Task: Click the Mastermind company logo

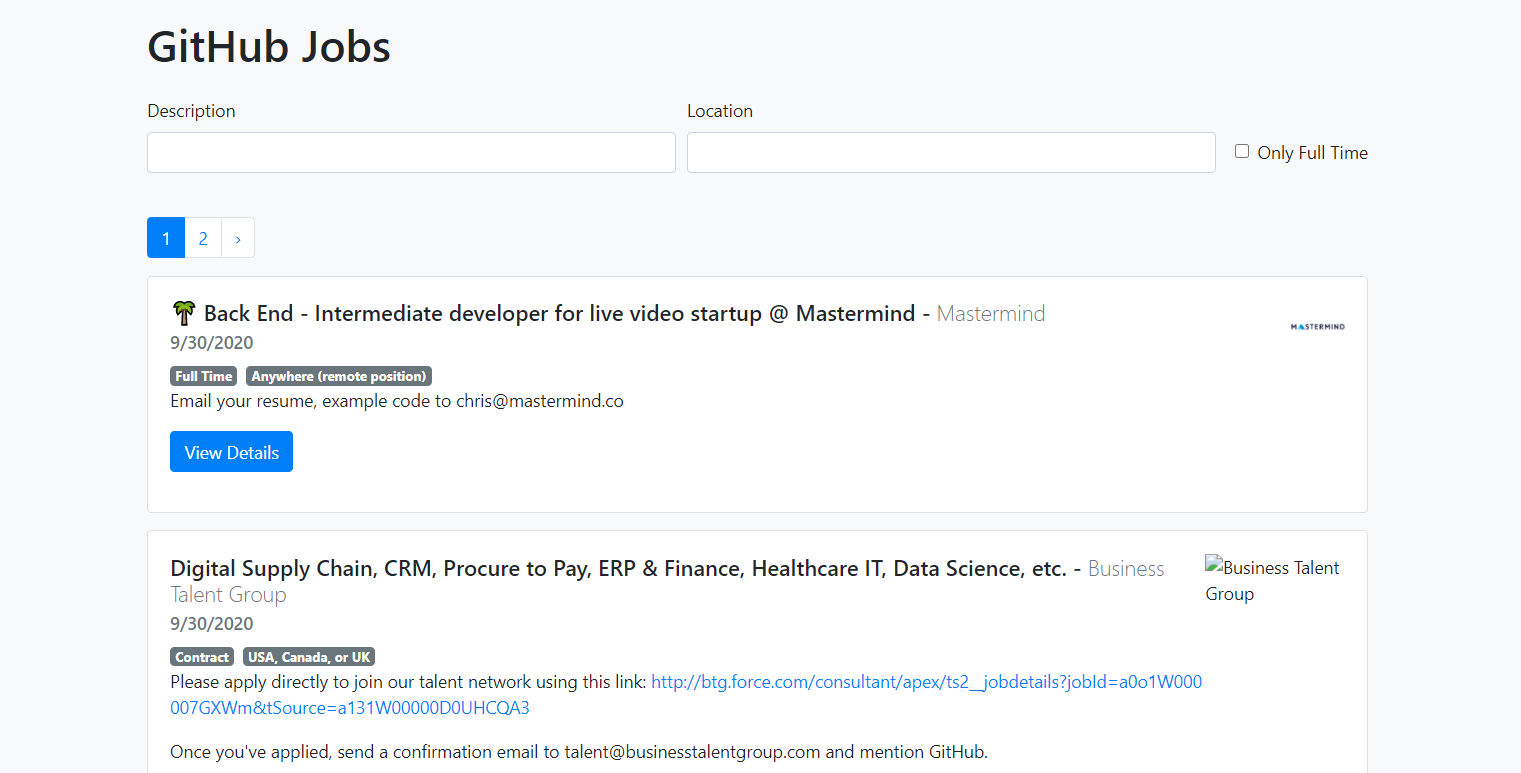Action: click(1317, 326)
